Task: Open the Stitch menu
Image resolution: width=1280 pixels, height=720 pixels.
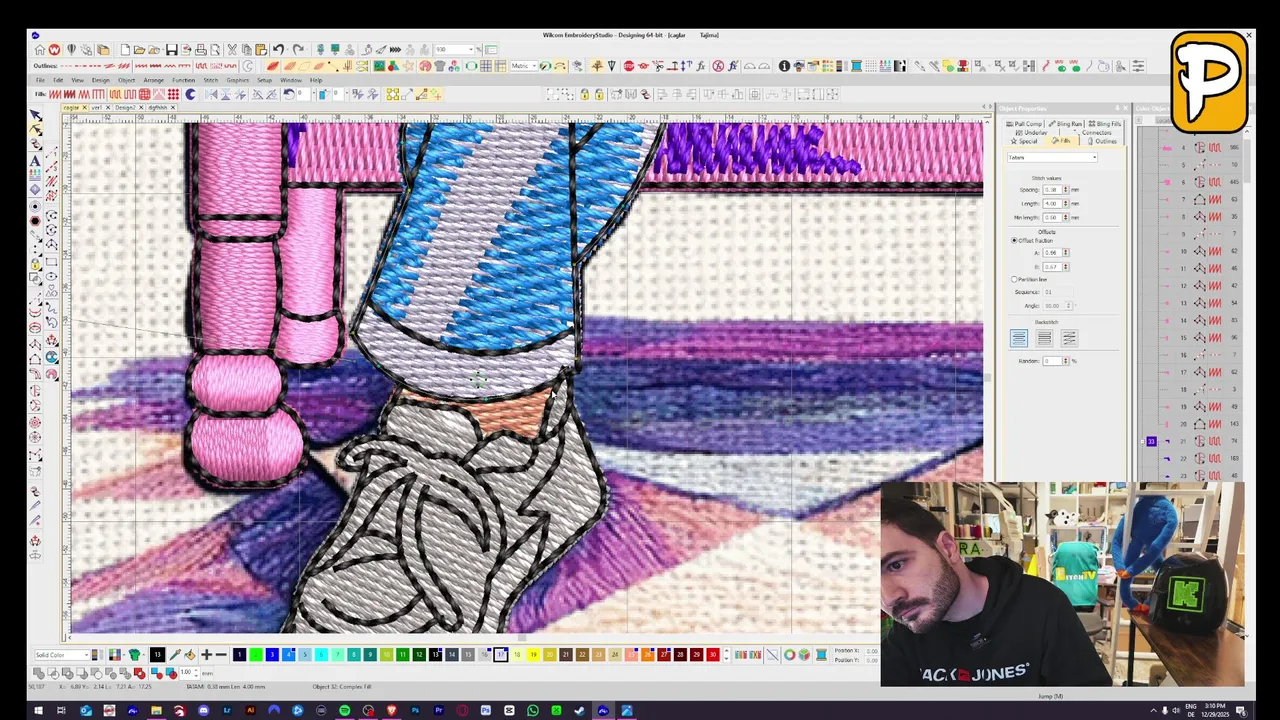Action: pyautogui.click(x=211, y=80)
